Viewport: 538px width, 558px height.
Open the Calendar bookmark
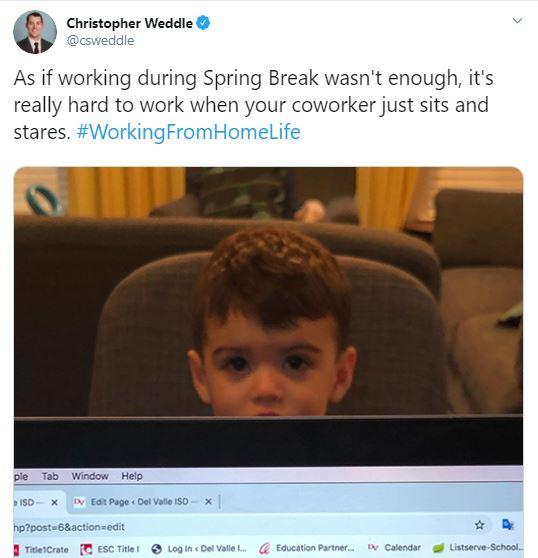click(394, 547)
